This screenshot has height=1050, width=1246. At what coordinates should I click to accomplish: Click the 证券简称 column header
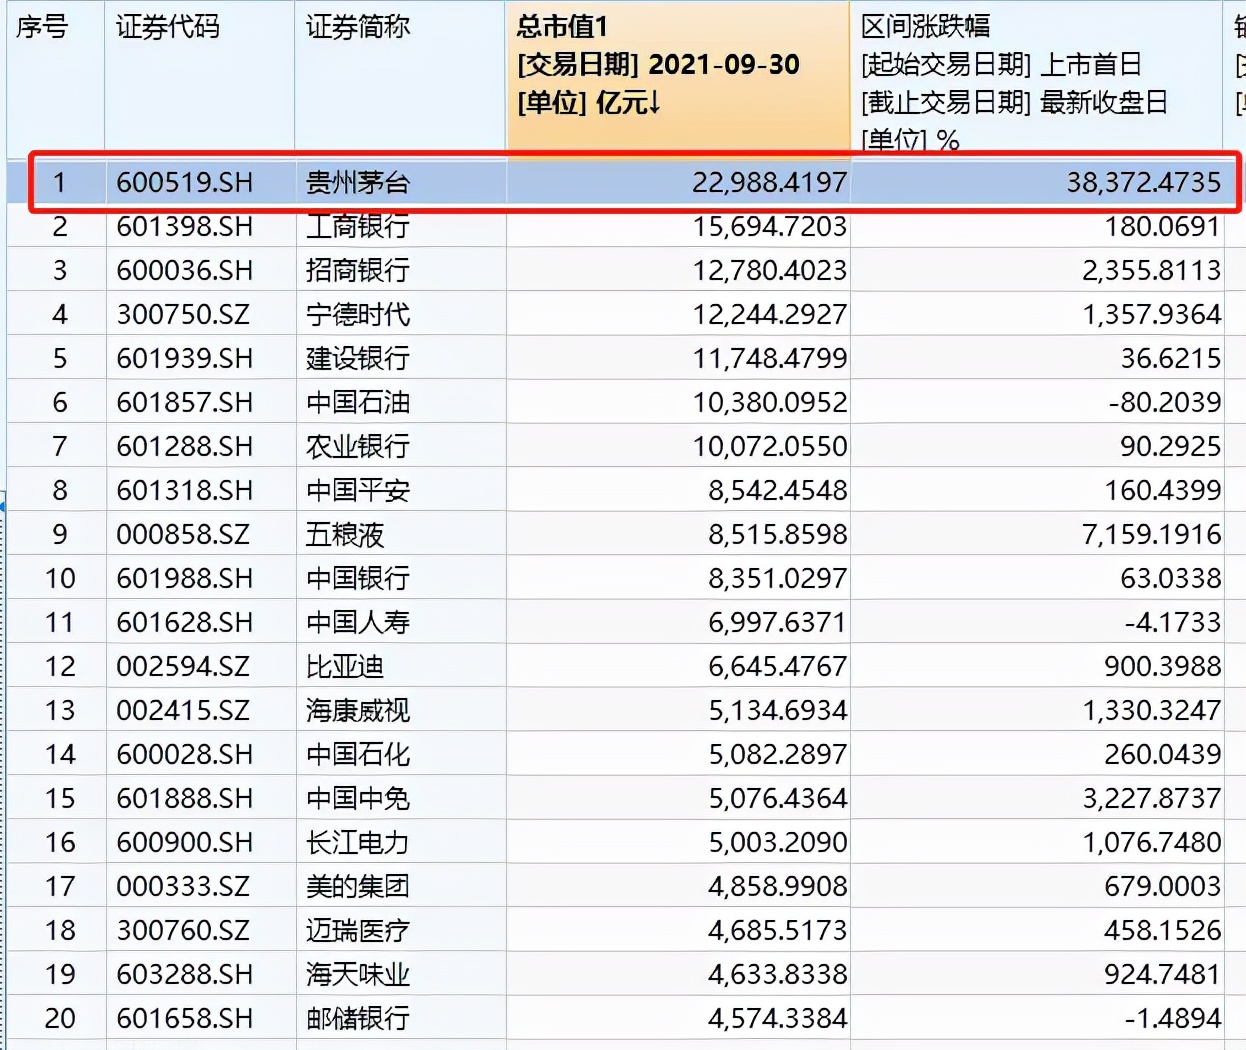point(357,27)
